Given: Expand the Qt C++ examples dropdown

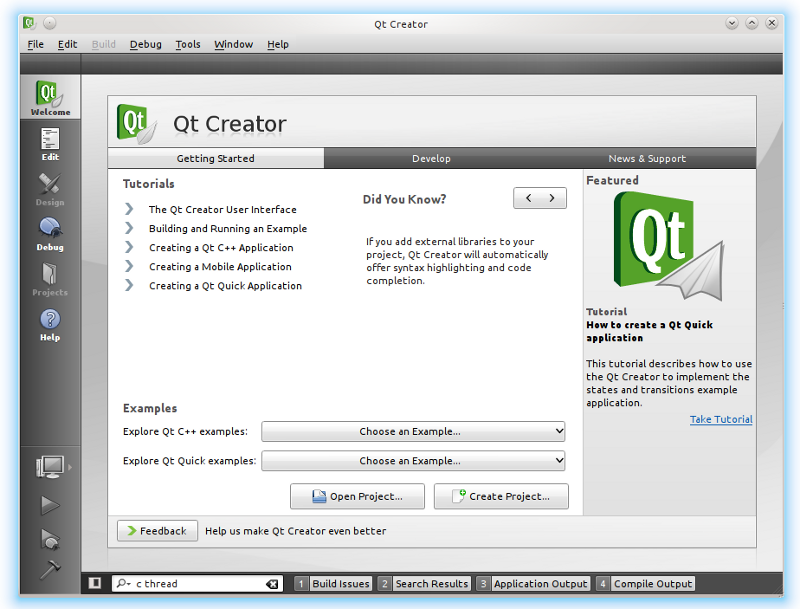Looking at the screenshot, I should coord(413,432).
